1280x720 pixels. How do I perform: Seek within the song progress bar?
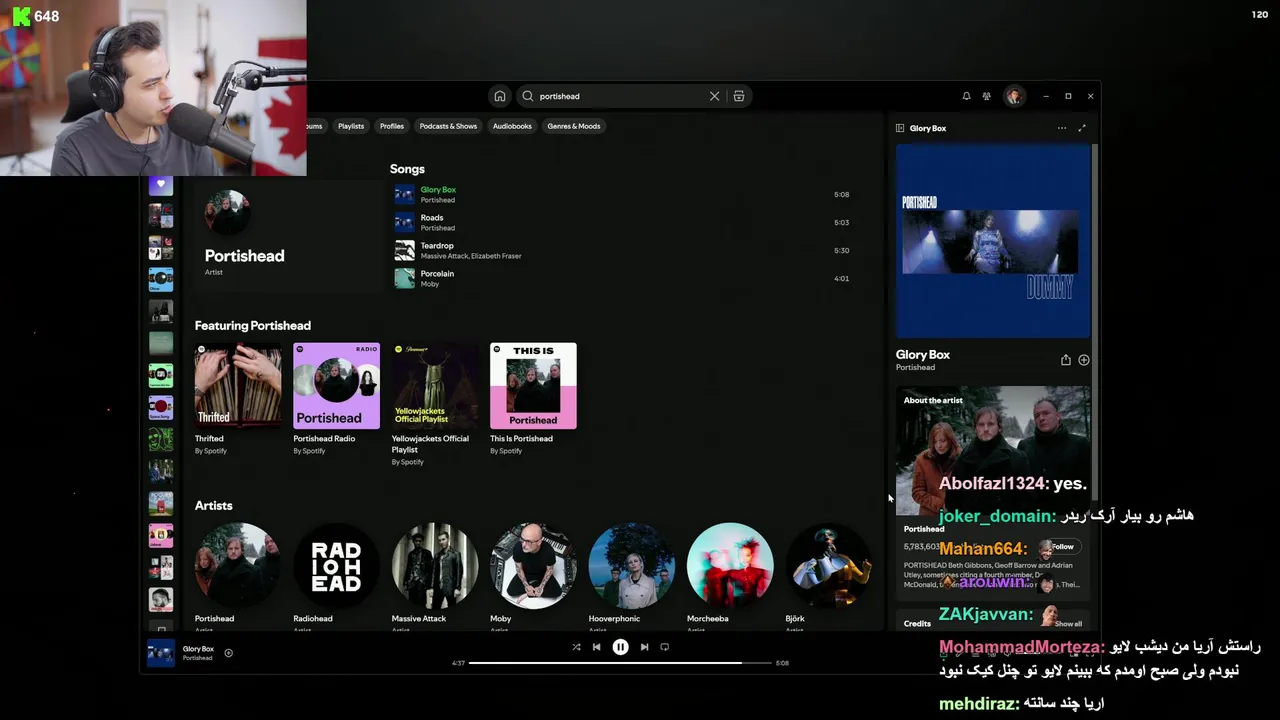coord(620,663)
